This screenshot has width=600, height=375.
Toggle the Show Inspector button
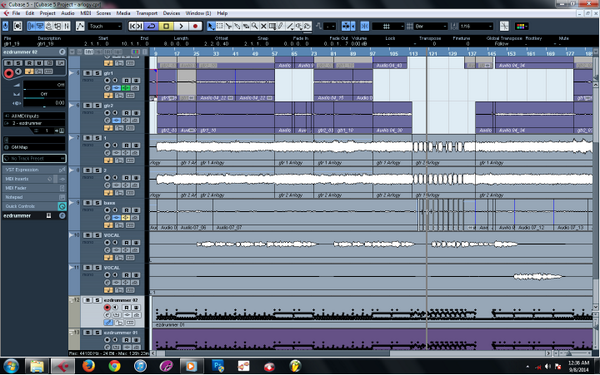point(32,26)
